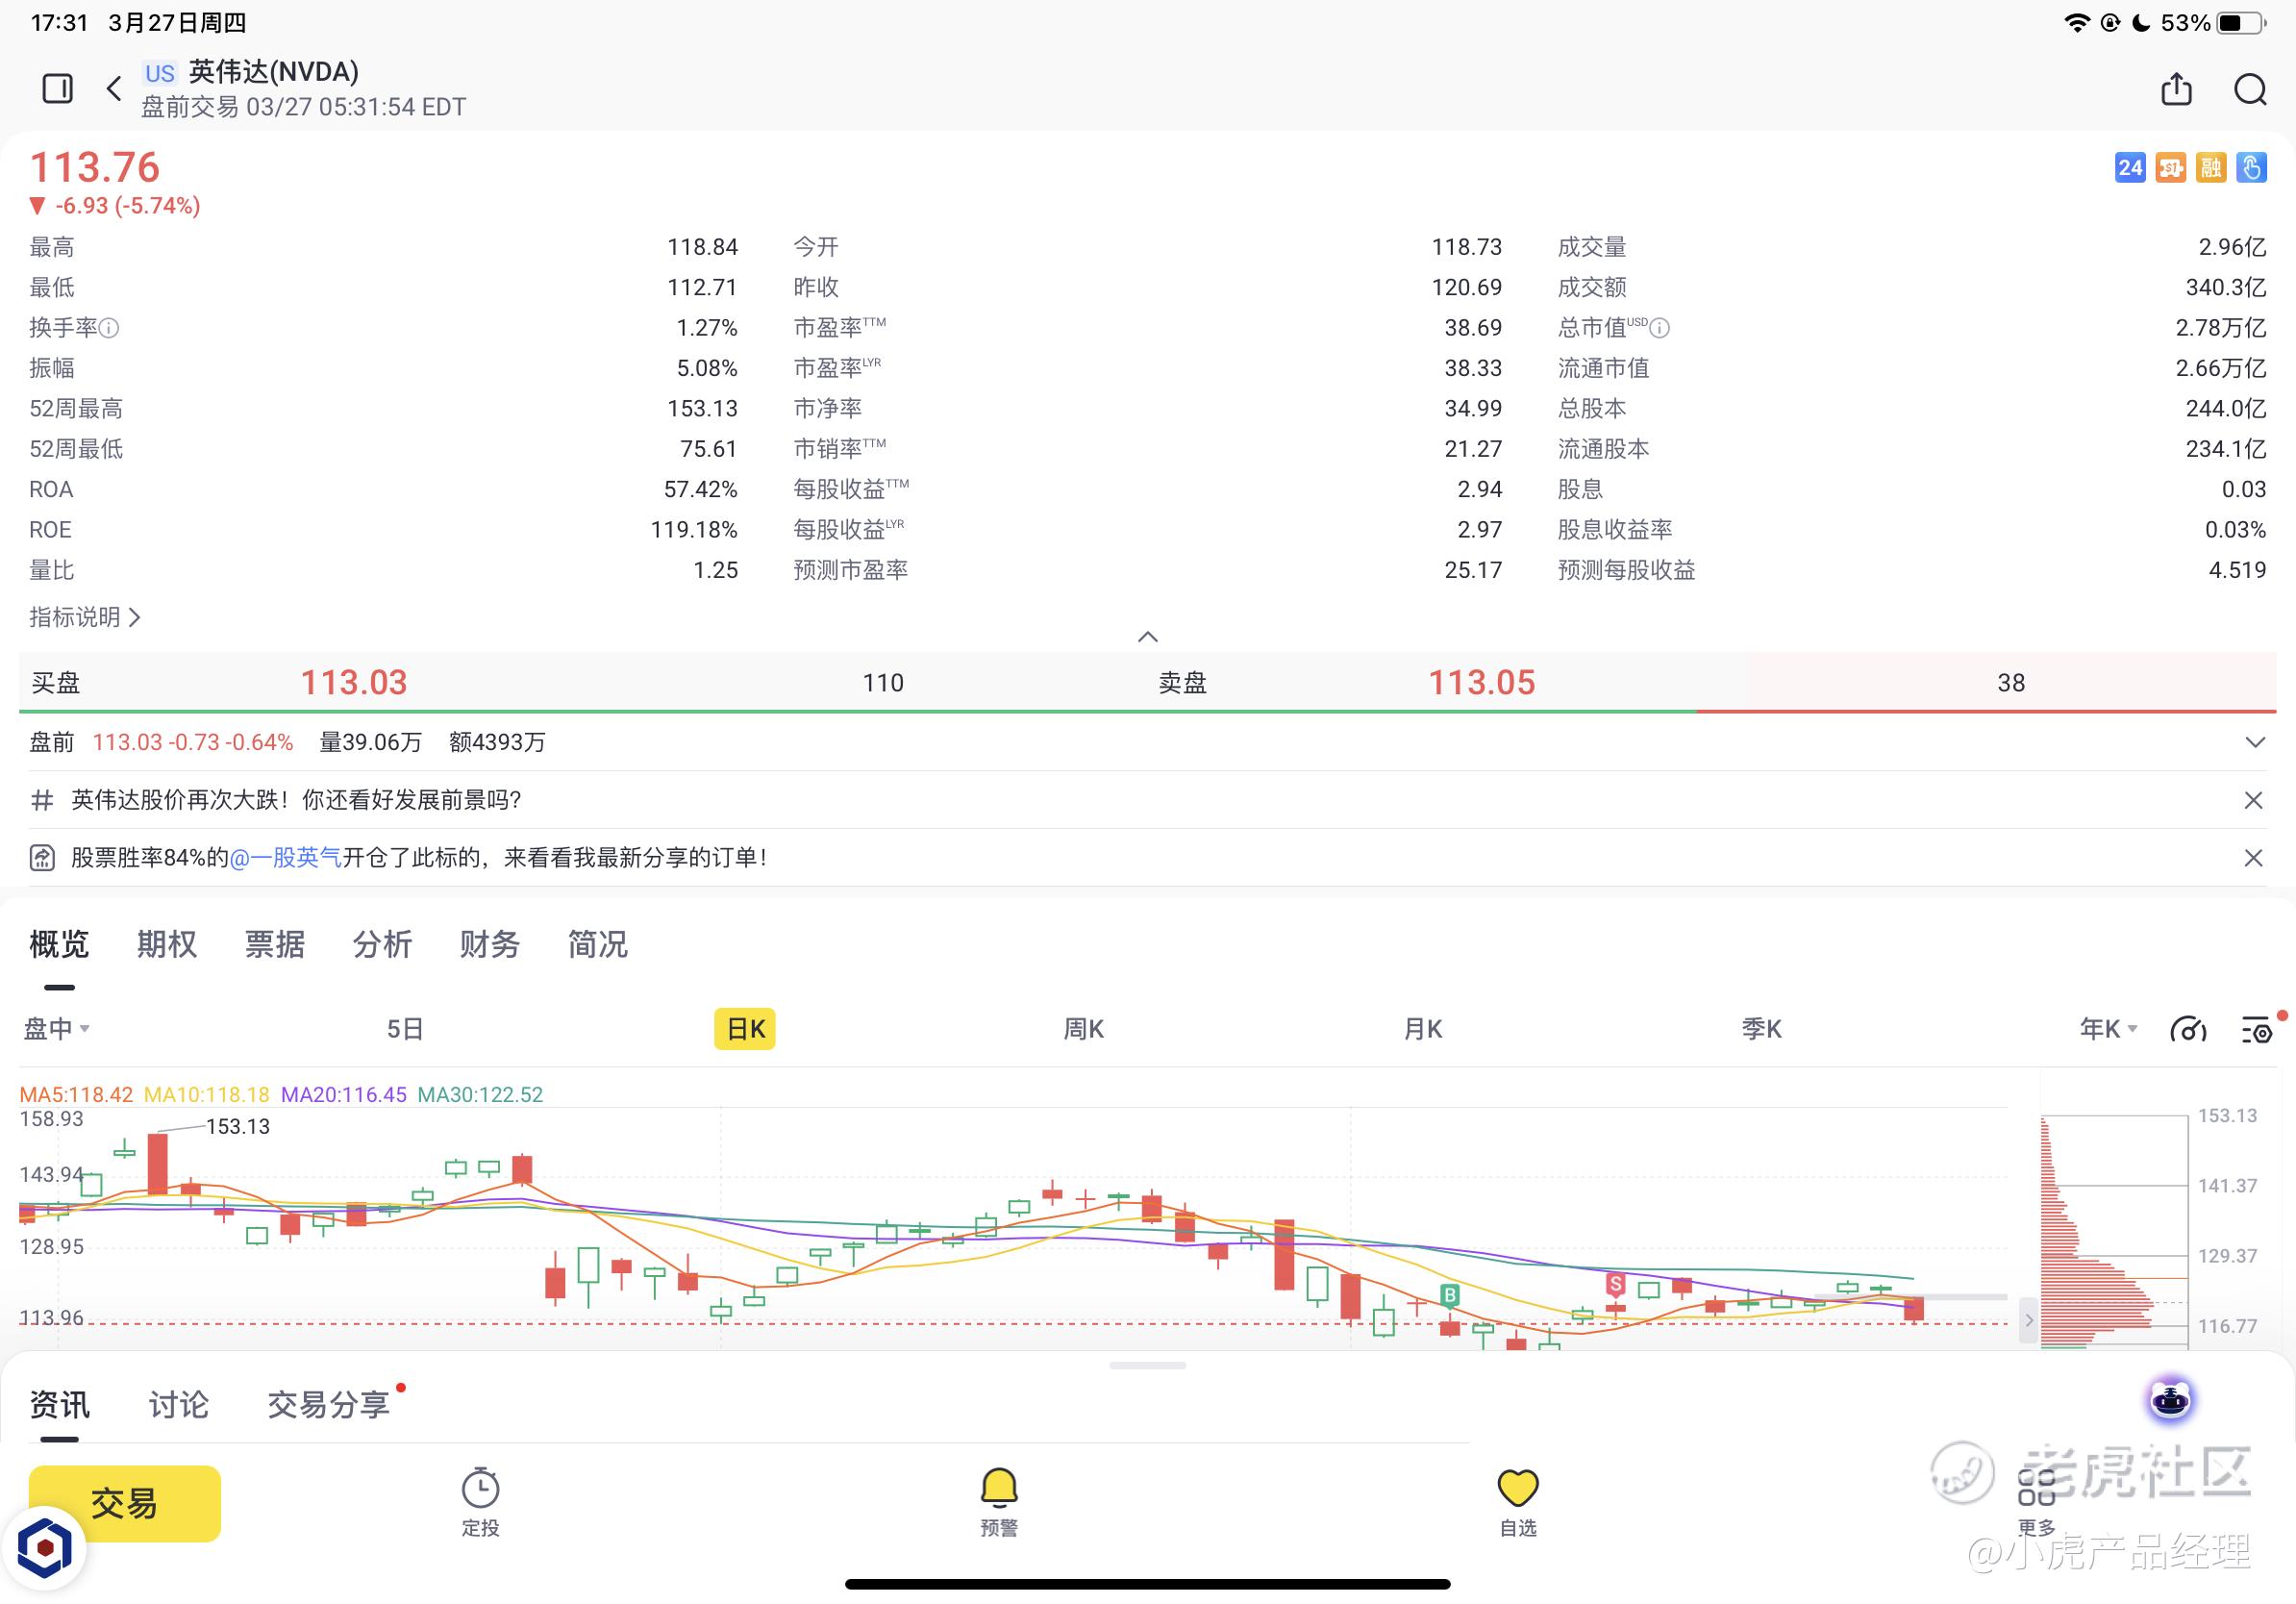Tap the hashtag topic icon
Screen dimensions: 2296x1604
coord(42,800)
